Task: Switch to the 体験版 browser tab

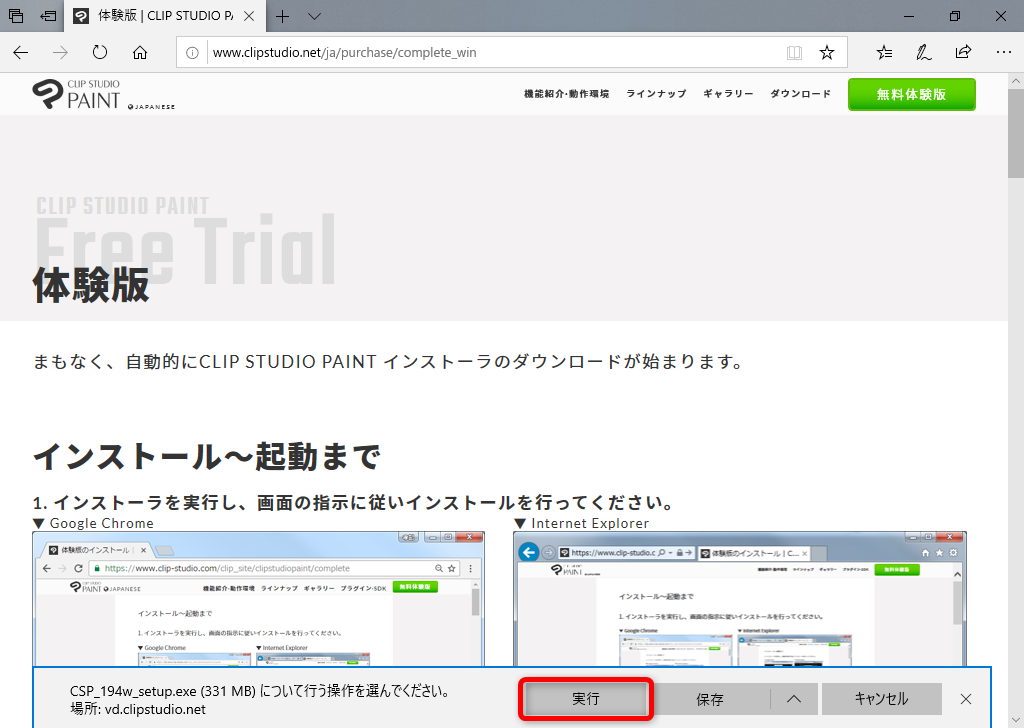Action: click(x=150, y=16)
